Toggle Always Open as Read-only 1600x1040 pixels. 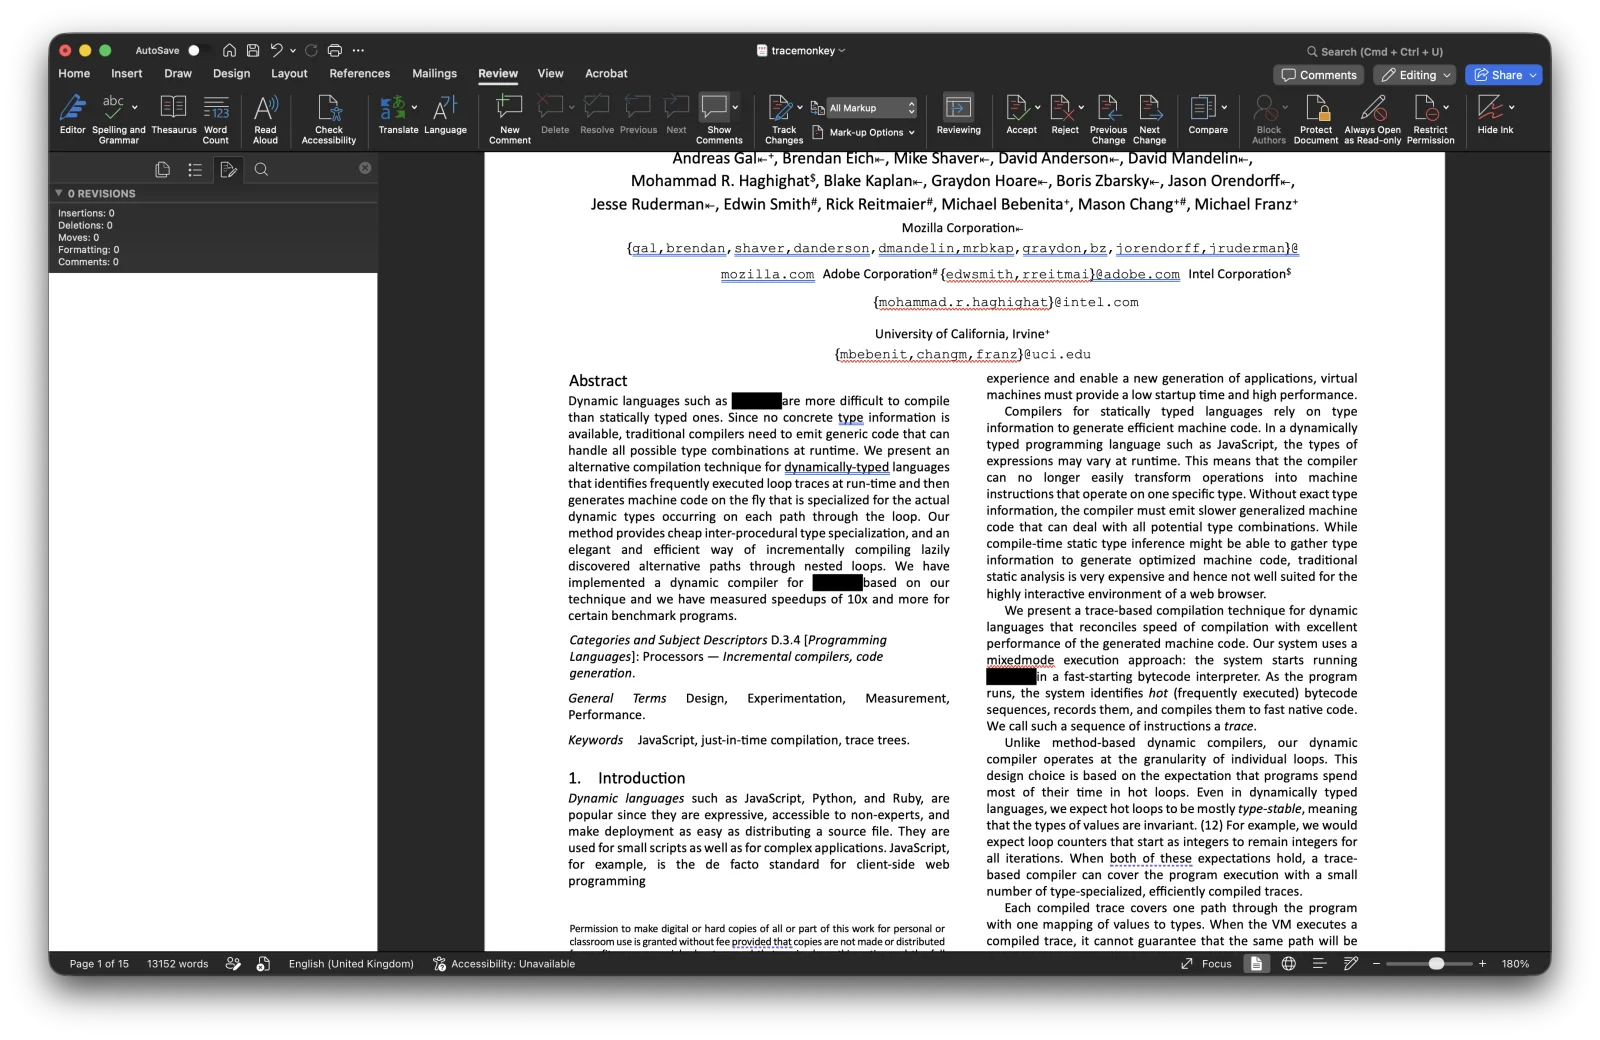pyautogui.click(x=1372, y=119)
